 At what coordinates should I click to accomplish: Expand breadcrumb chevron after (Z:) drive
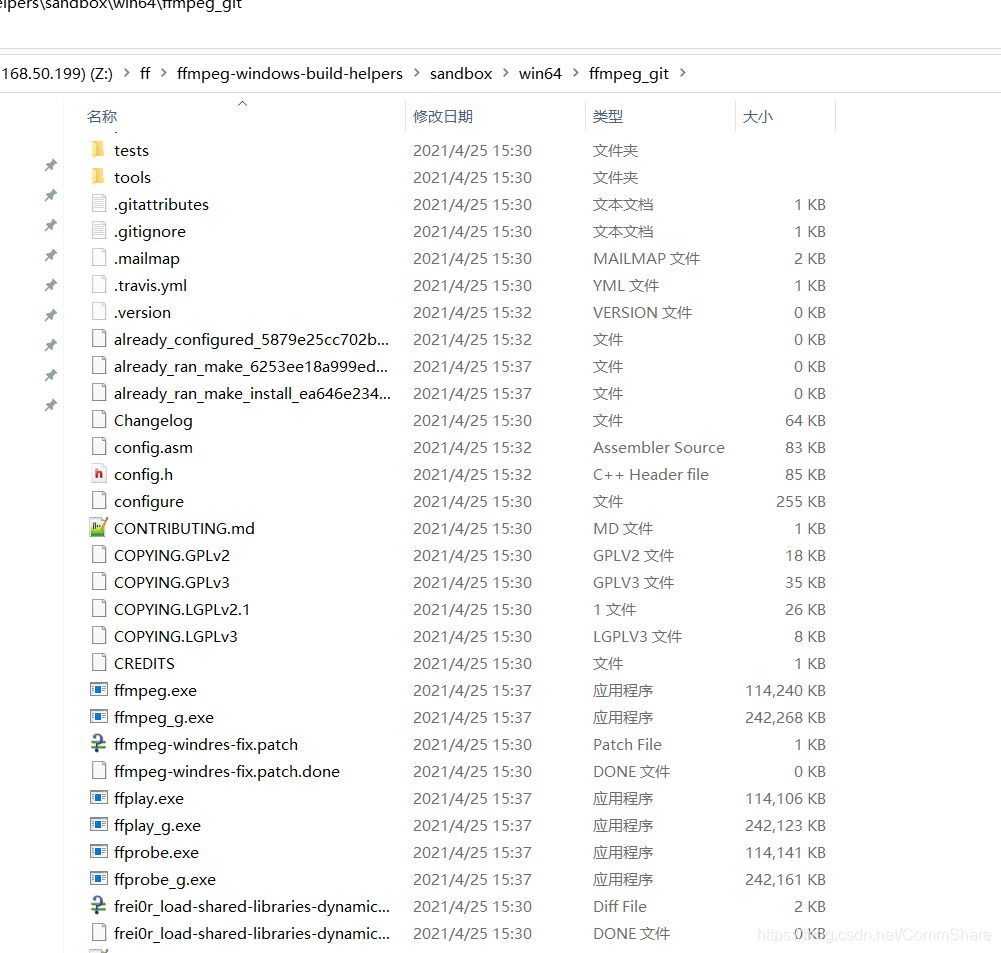point(126,73)
